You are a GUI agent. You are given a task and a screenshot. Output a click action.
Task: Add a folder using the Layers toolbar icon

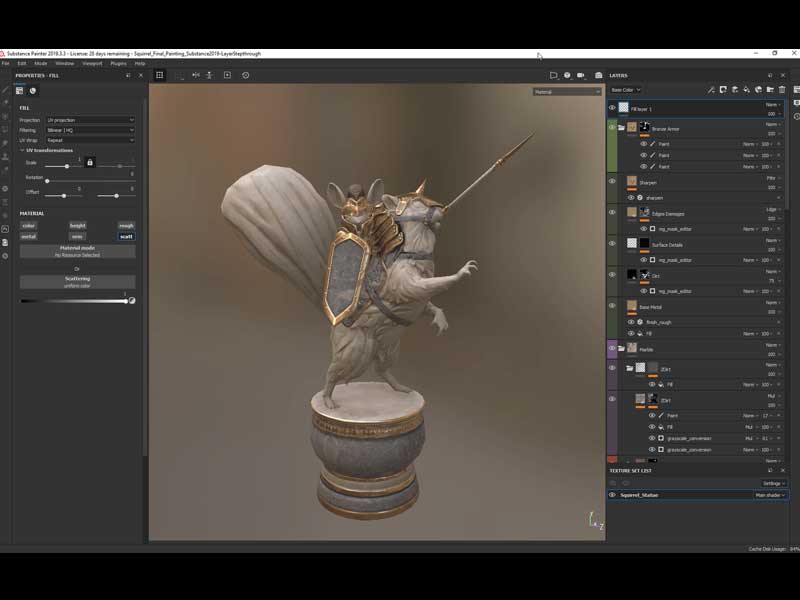(x=770, y=89)
